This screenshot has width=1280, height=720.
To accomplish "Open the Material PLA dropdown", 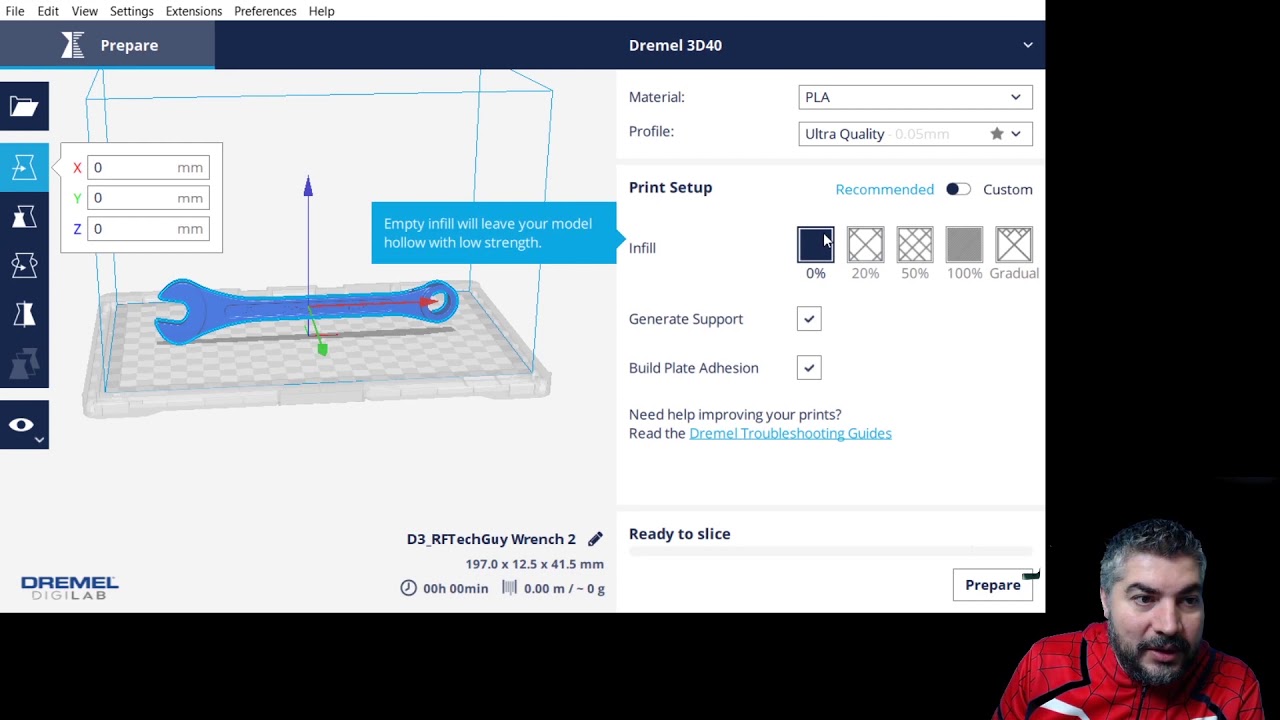I will (x=915, y=97).
